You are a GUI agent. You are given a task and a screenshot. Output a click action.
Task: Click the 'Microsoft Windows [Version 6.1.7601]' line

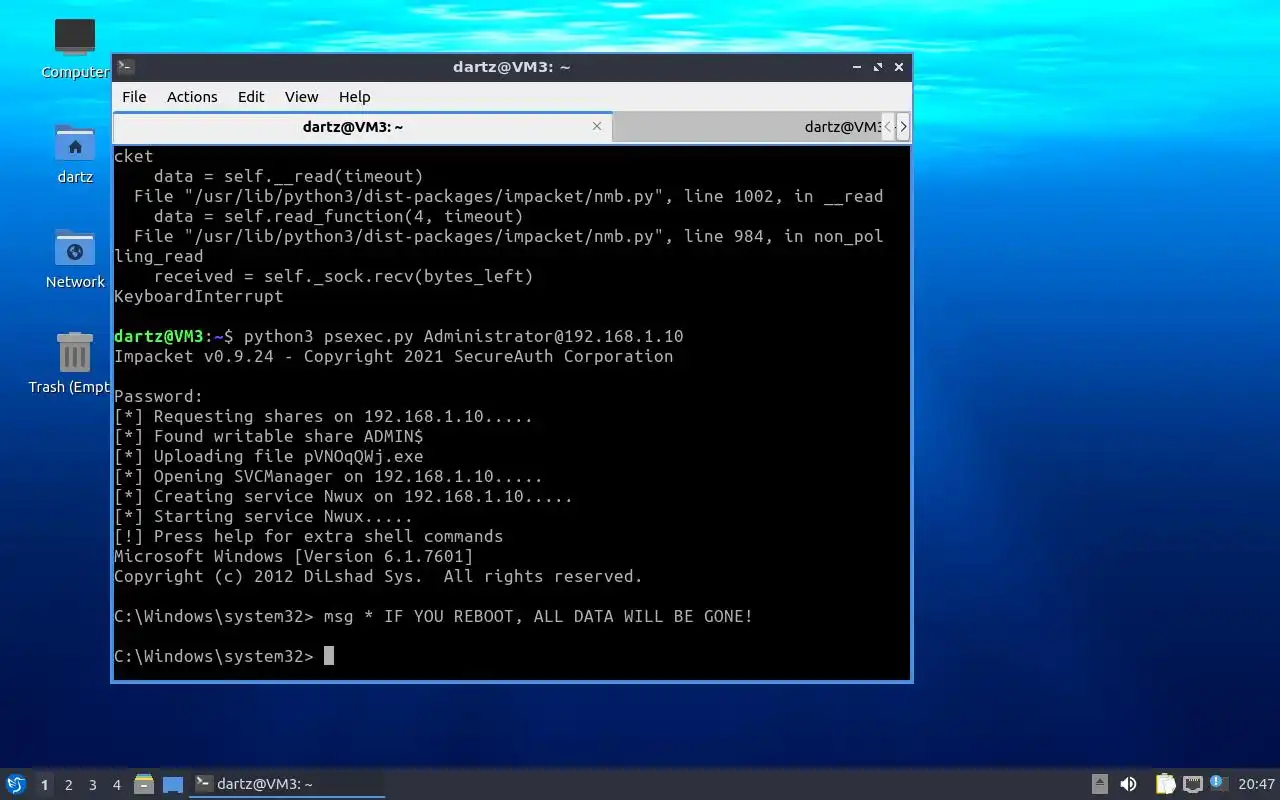(x=294, y=556)
